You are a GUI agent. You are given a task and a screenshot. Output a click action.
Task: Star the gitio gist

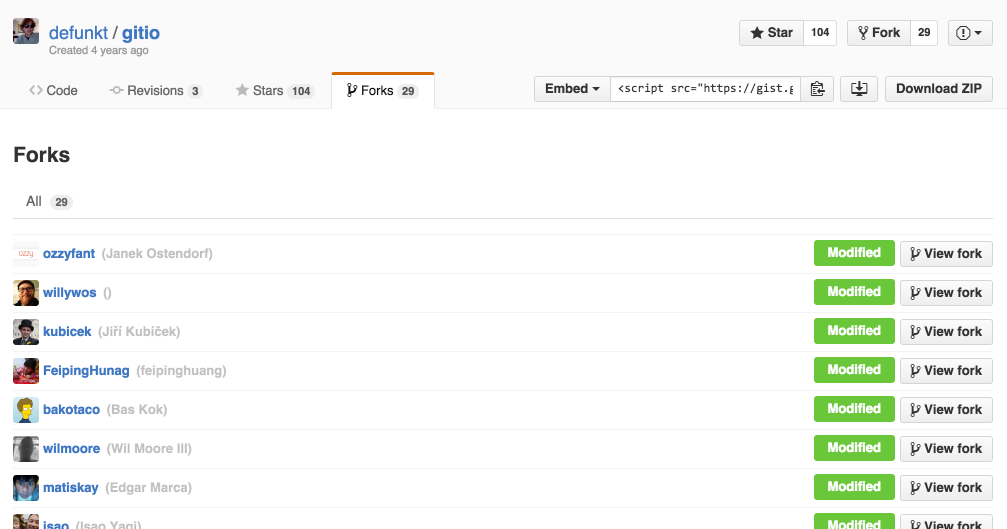pos(770,33)
